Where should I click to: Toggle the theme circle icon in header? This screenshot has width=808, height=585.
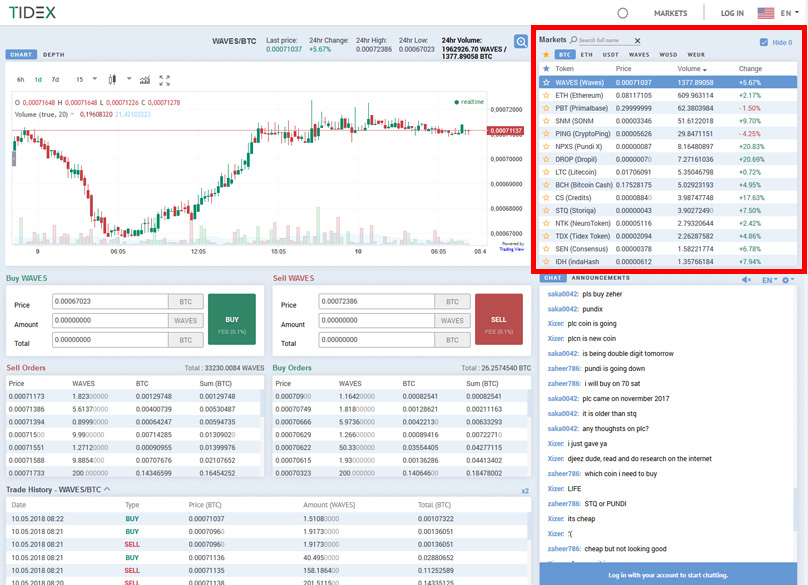622,13
